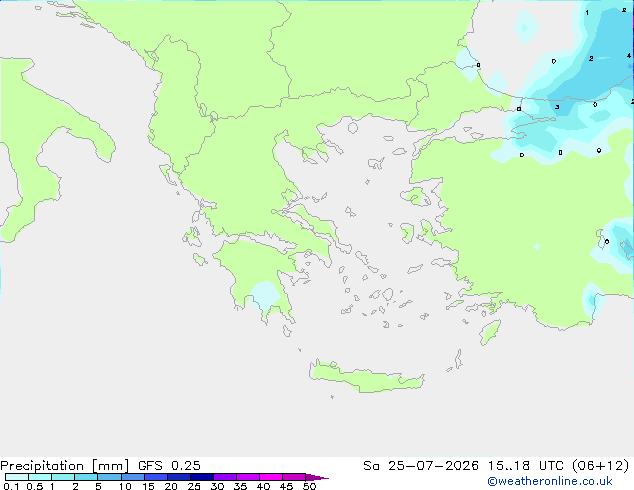Viewport: 634px width, 490px height.
Task: Click the value 4 over the Black Sea
Action: click(629, 56)
